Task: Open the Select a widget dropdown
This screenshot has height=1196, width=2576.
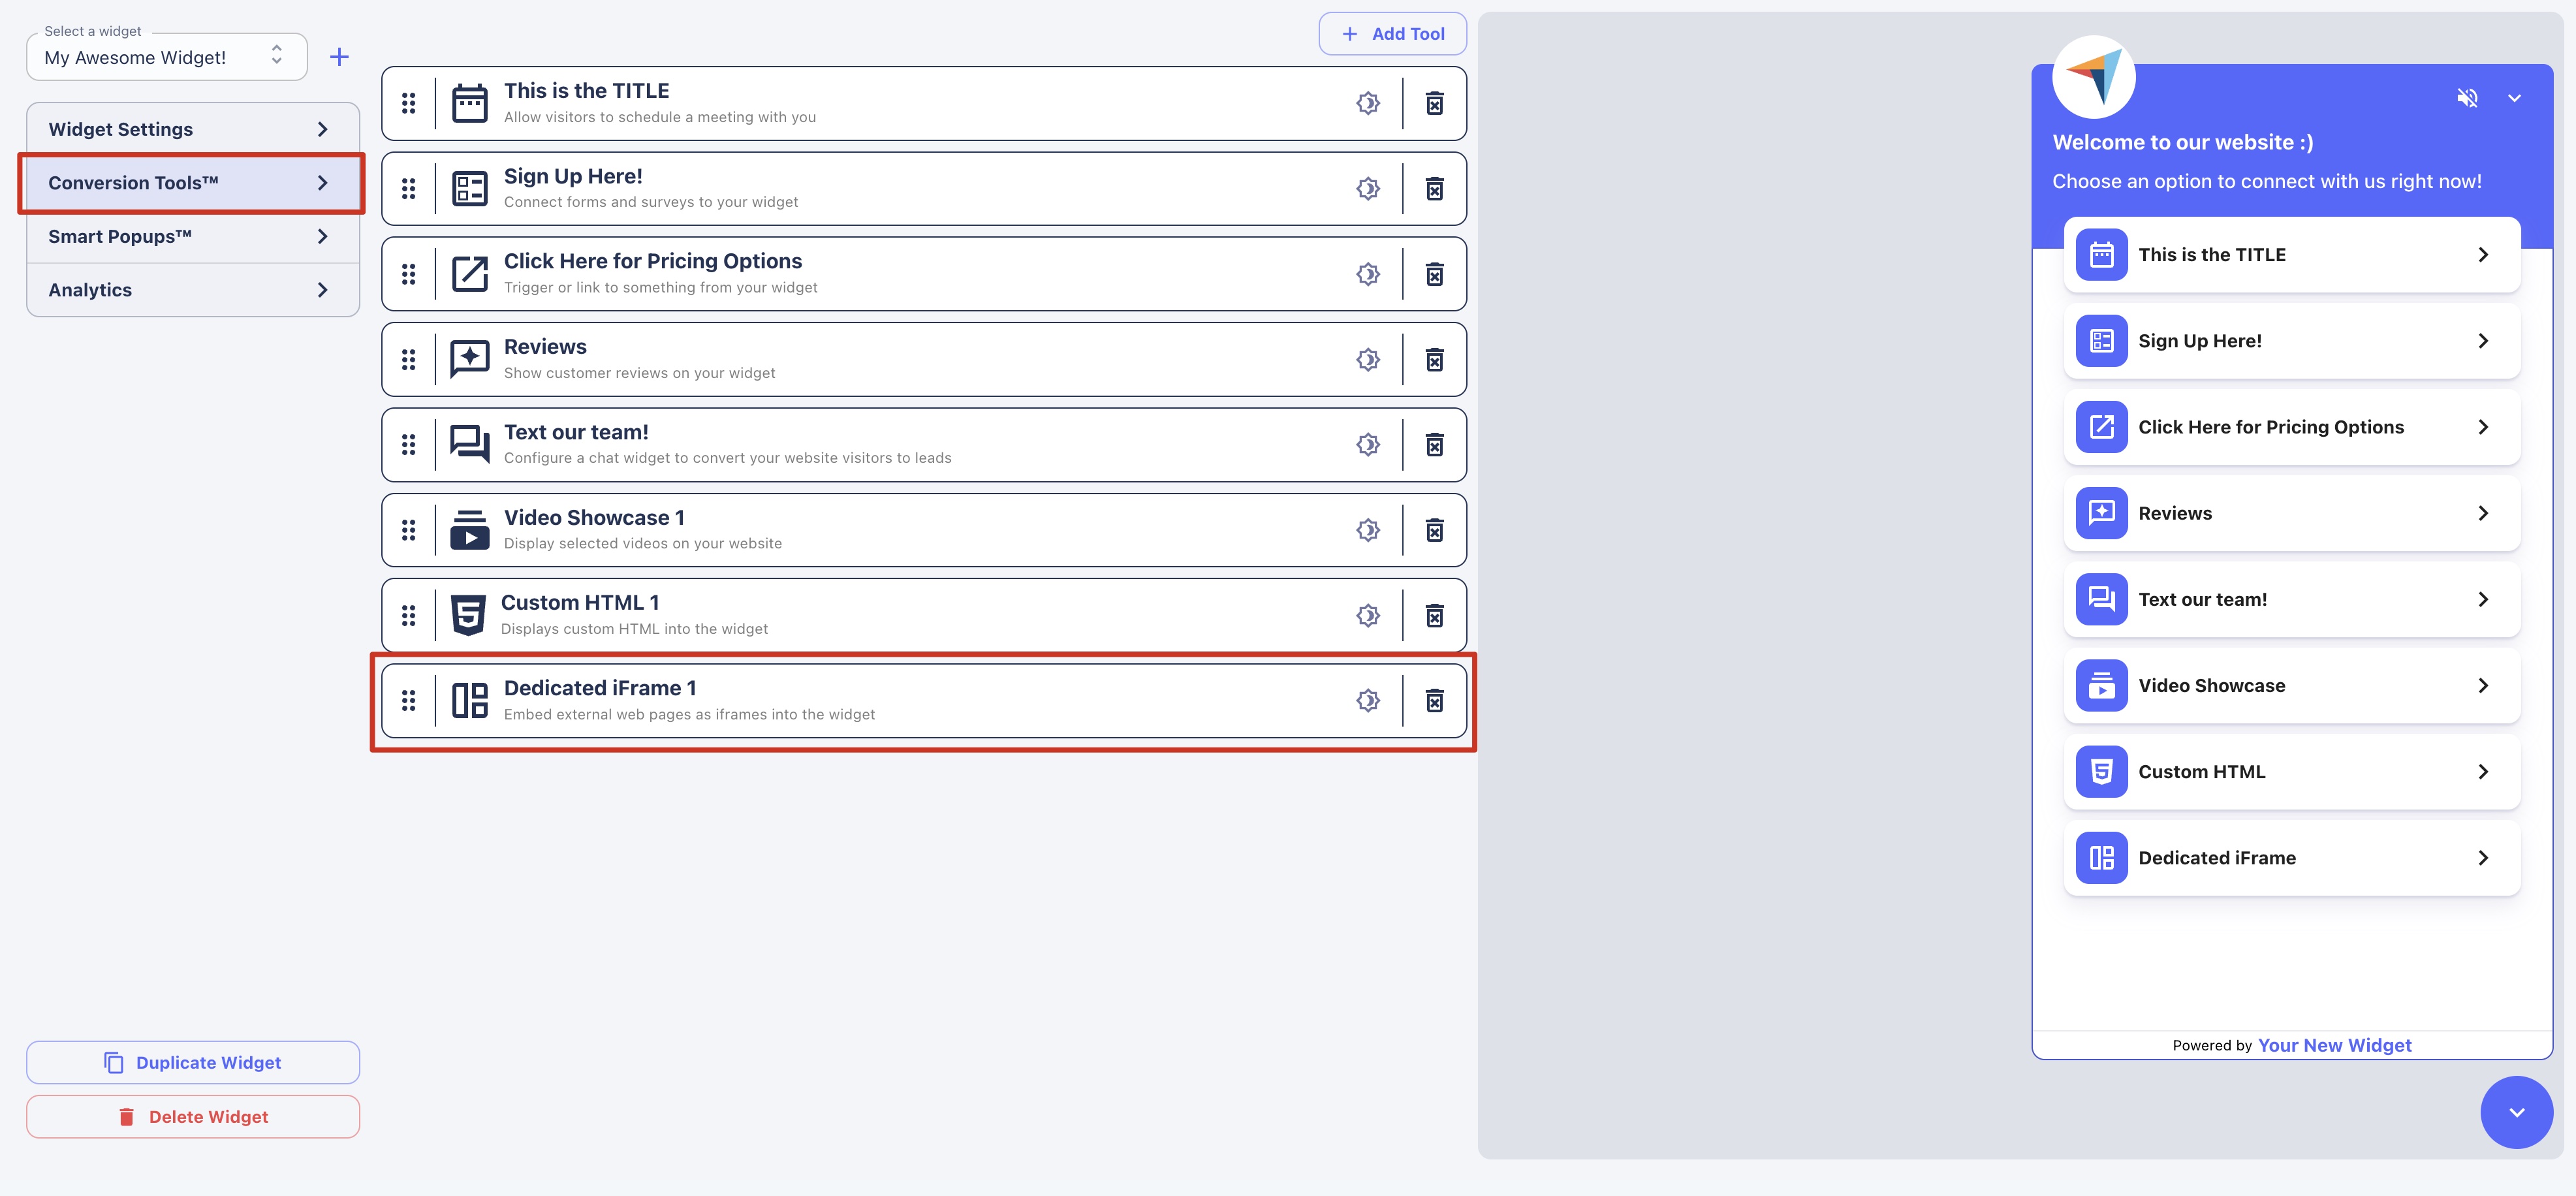Action: point(165,57)
